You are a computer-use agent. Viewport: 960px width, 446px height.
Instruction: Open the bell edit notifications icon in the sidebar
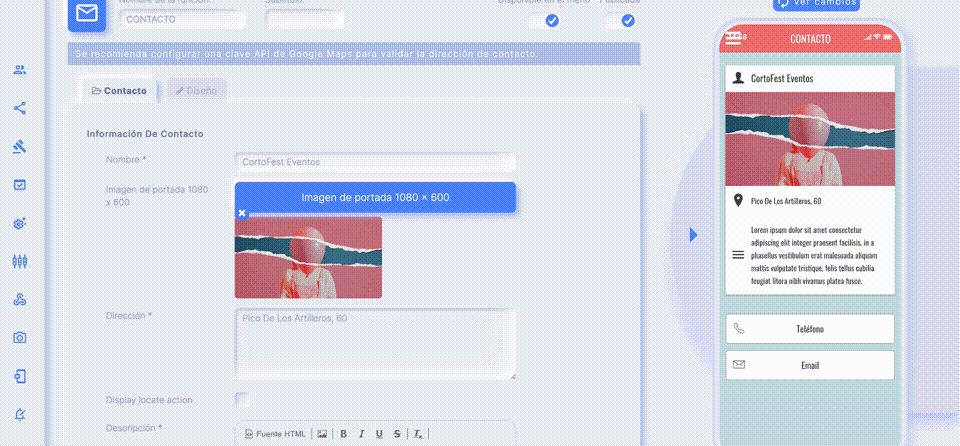(x=20, y=414)
